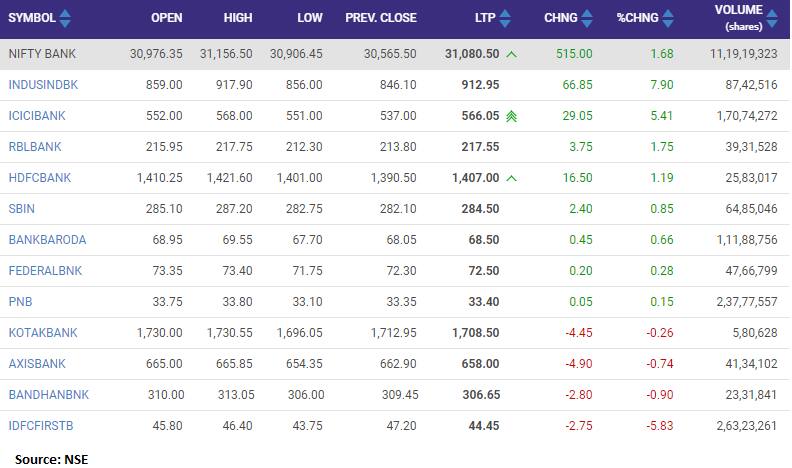Click NIFTY BANK percent change 1.68

[662, 54]
